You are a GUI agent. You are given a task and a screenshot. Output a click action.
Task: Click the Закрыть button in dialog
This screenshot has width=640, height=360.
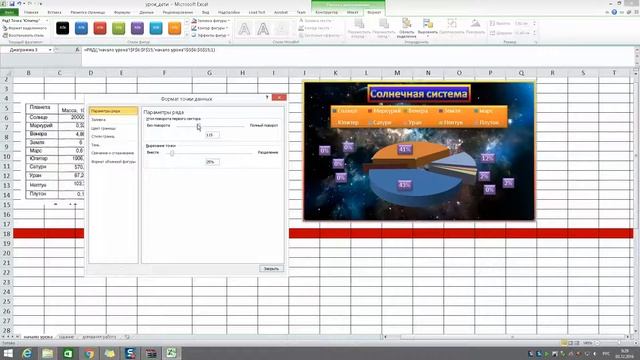(x=271, y=269)
